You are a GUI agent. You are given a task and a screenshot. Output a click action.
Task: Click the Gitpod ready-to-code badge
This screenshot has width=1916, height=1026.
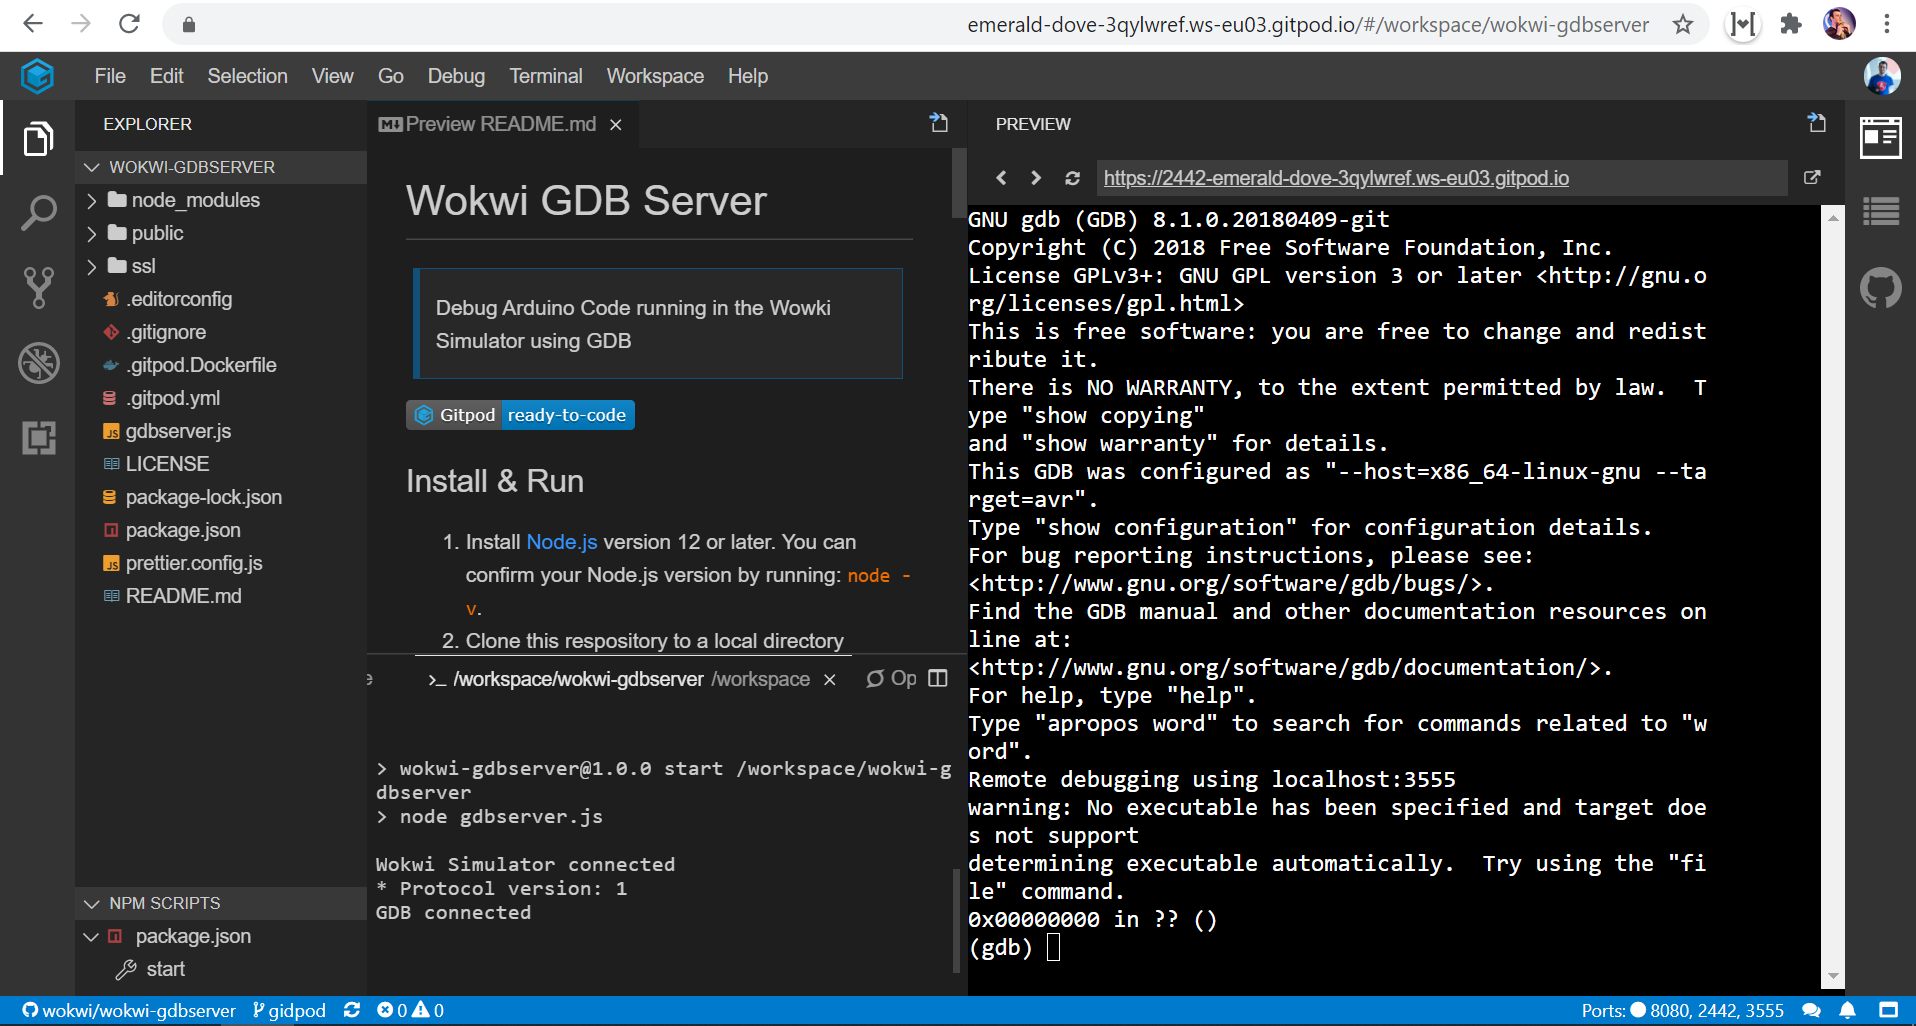point(520,415)
